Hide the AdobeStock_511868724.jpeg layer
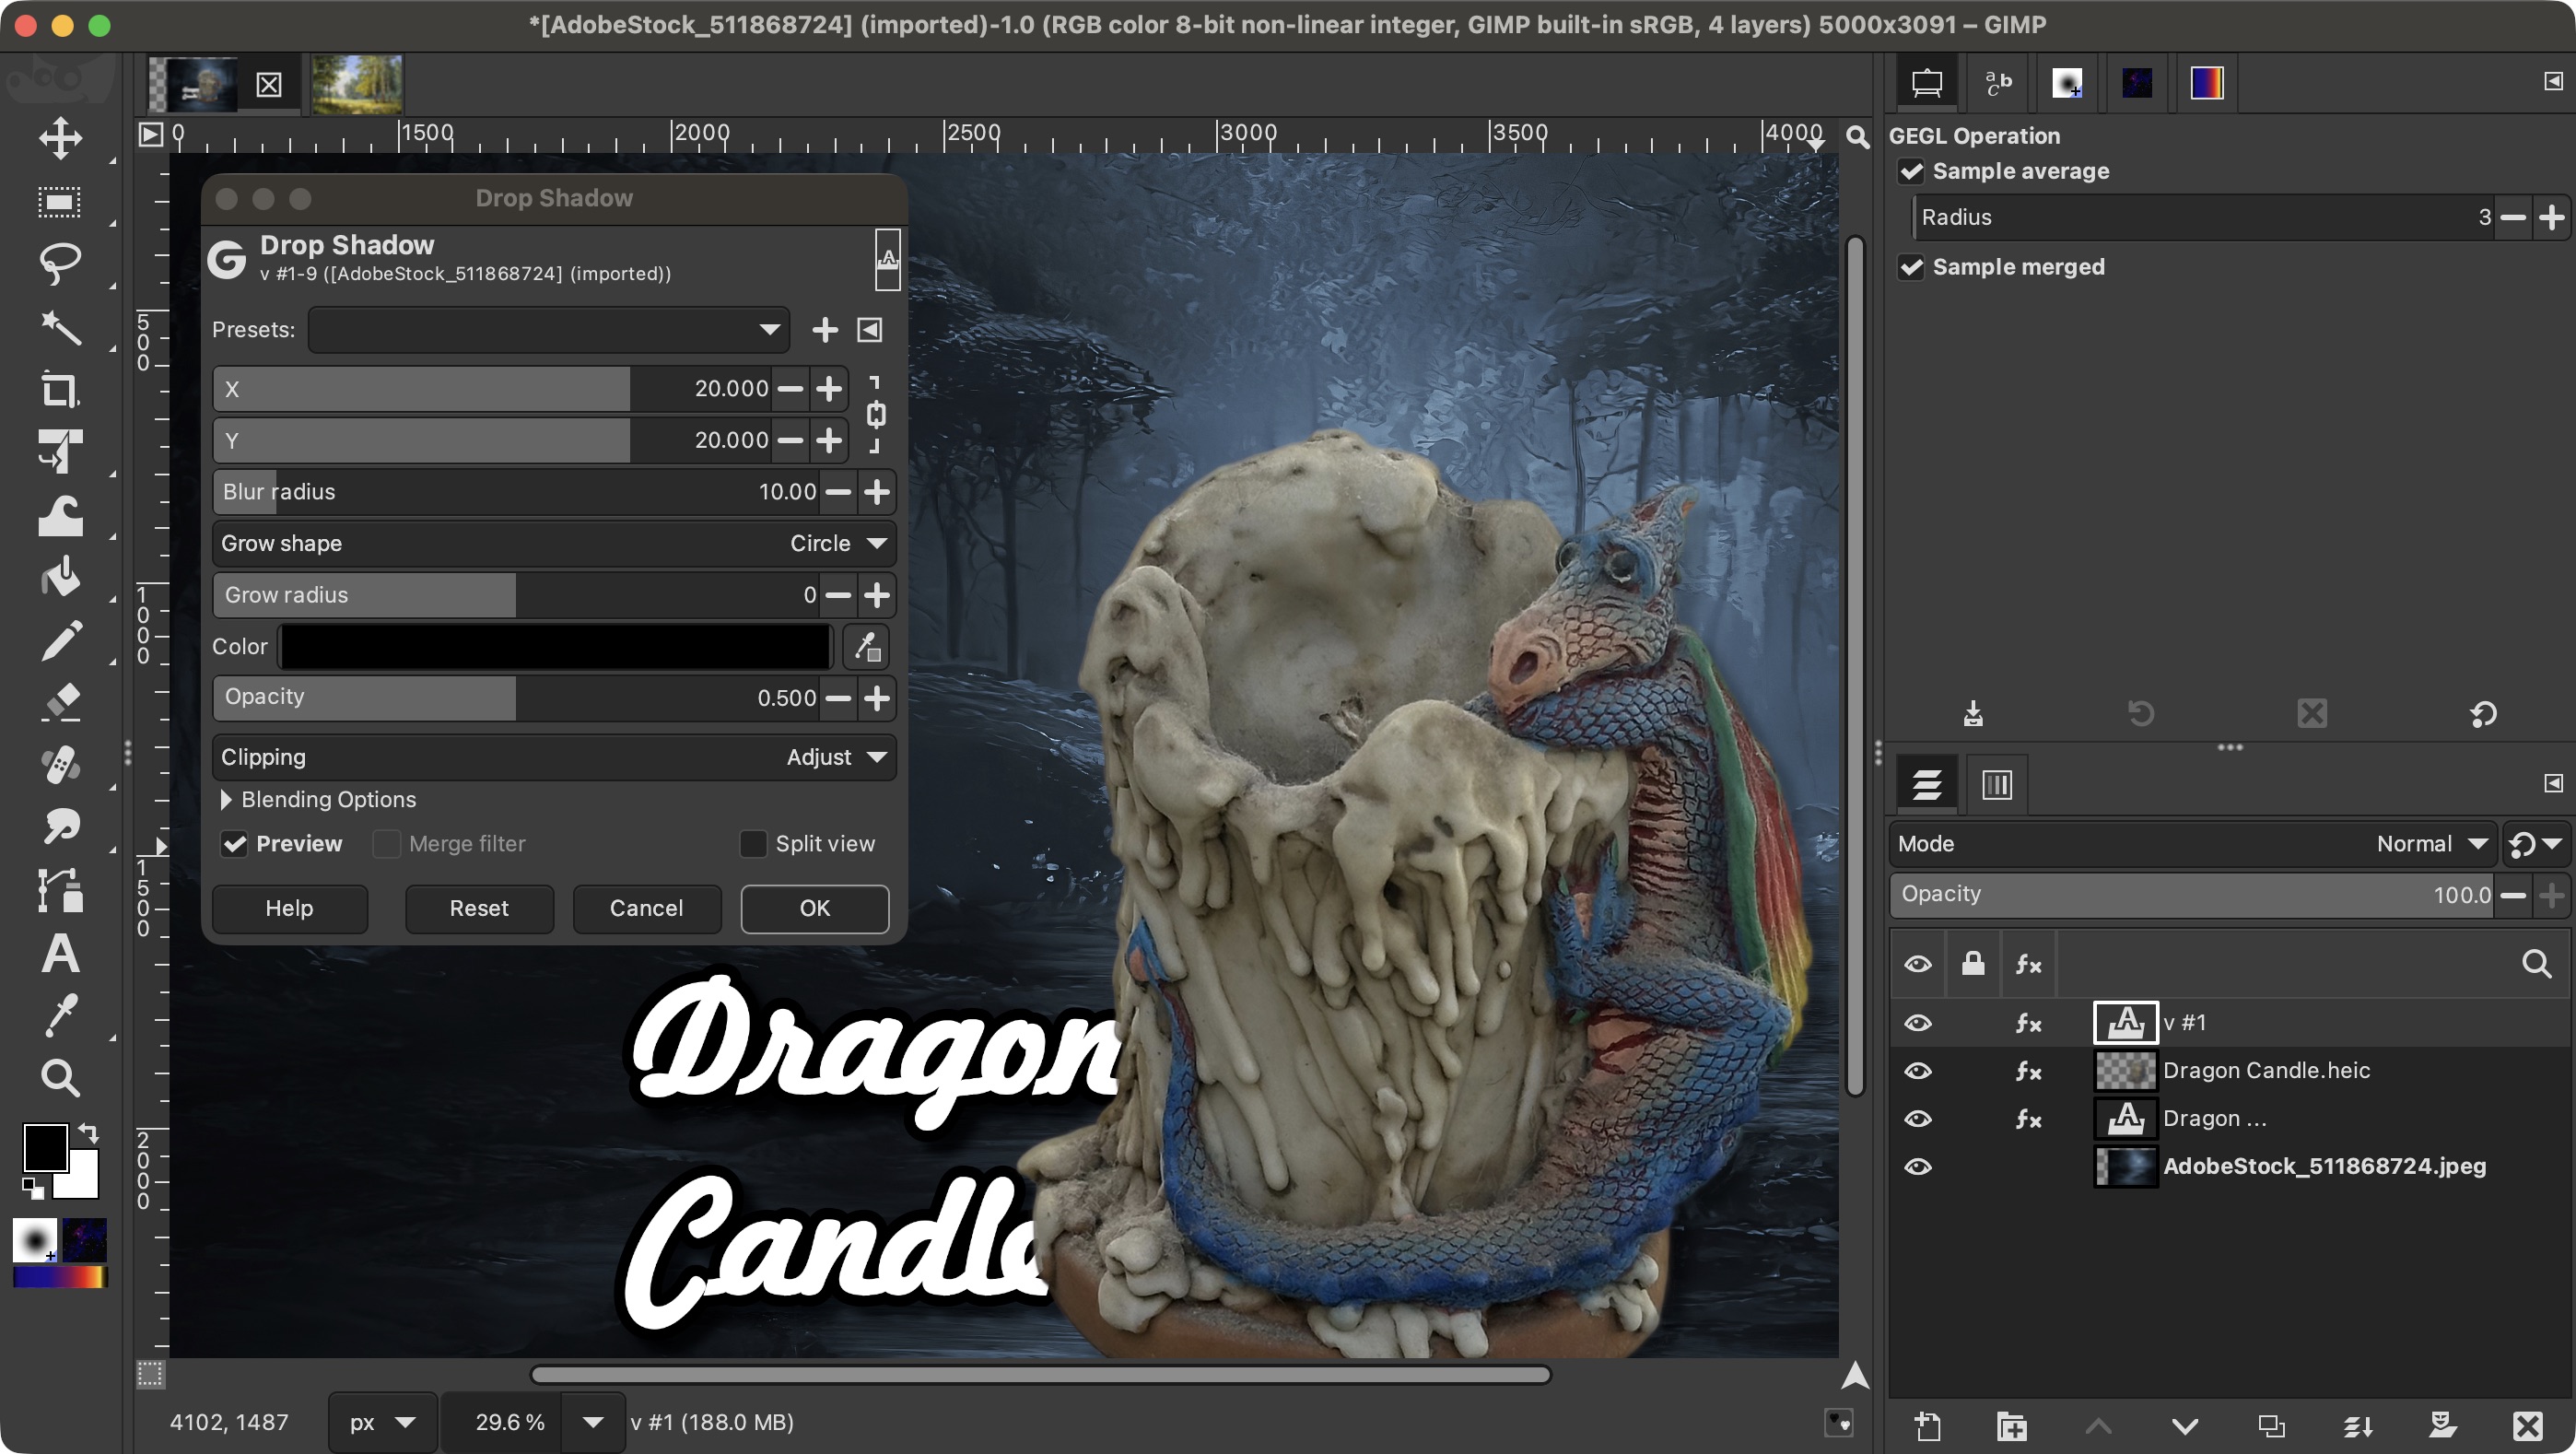2576x1454 pixels. pos(1917,1167)
